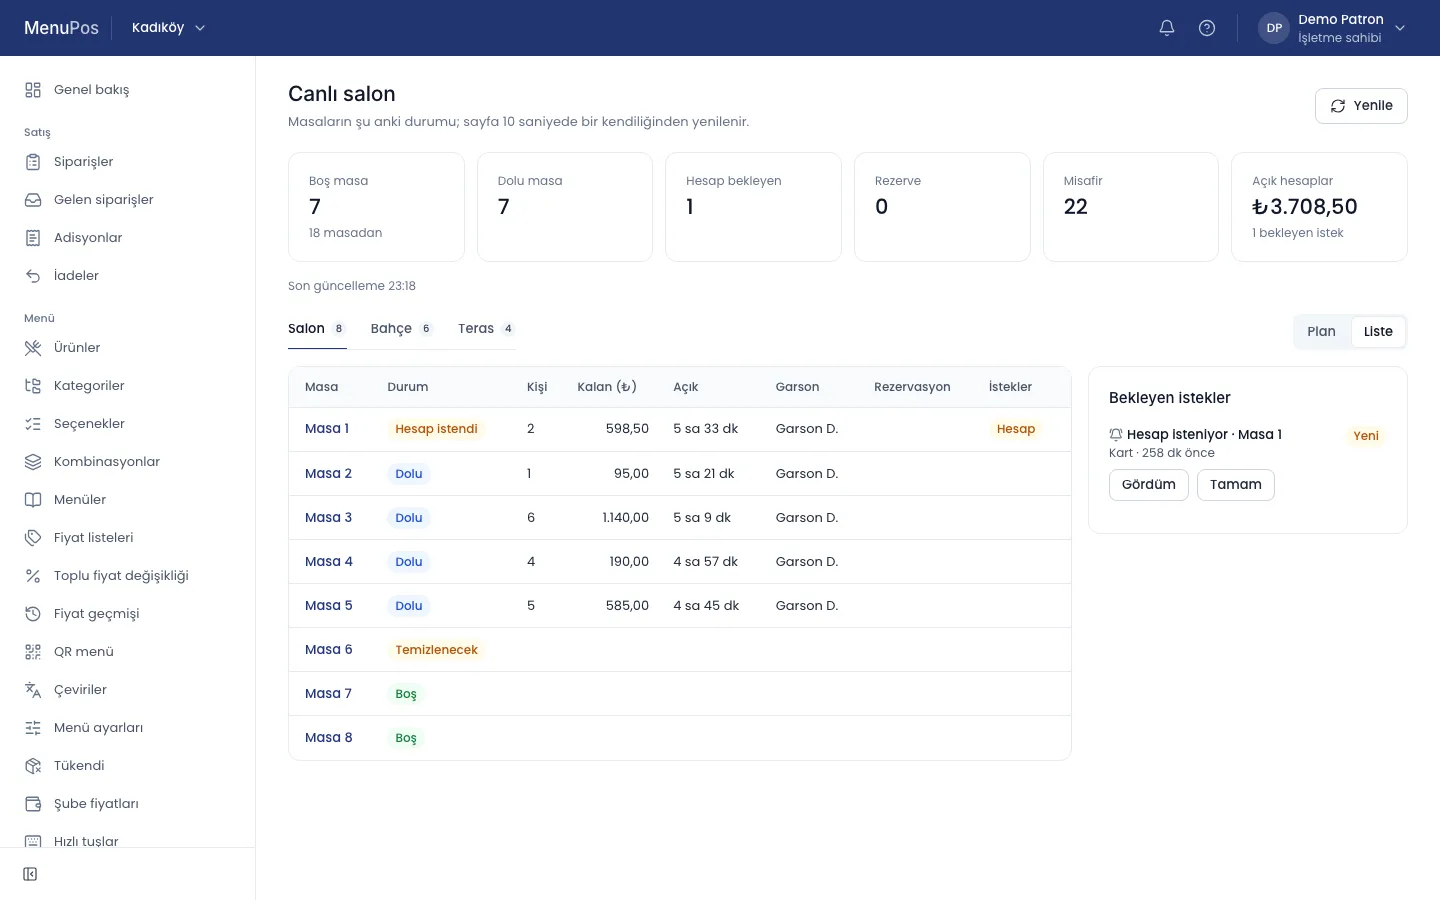The image size is (1440, 900).
Task: Open Fiyat geçmişi in the sidebar
Action: click(x=128, y=614)
